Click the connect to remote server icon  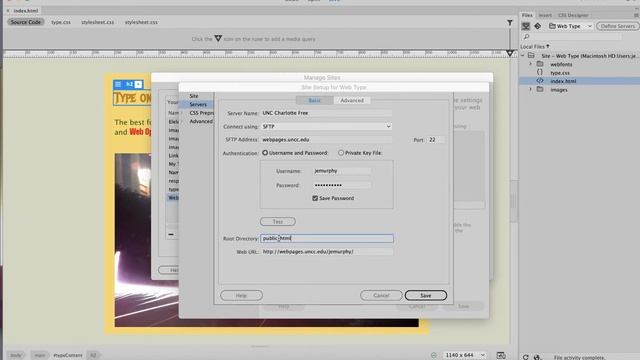pyautogui.click(x=526, y=26)
